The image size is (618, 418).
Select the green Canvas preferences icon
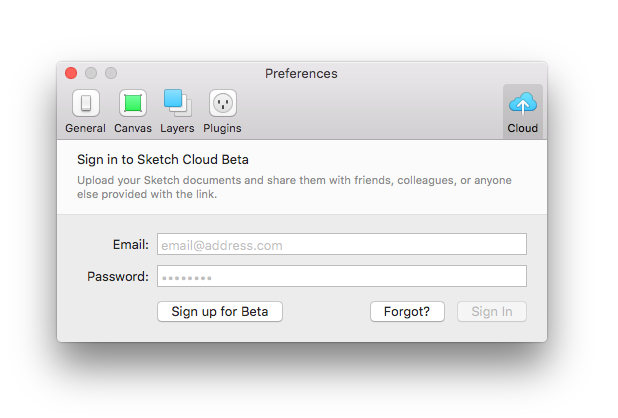tap(133, 103)
